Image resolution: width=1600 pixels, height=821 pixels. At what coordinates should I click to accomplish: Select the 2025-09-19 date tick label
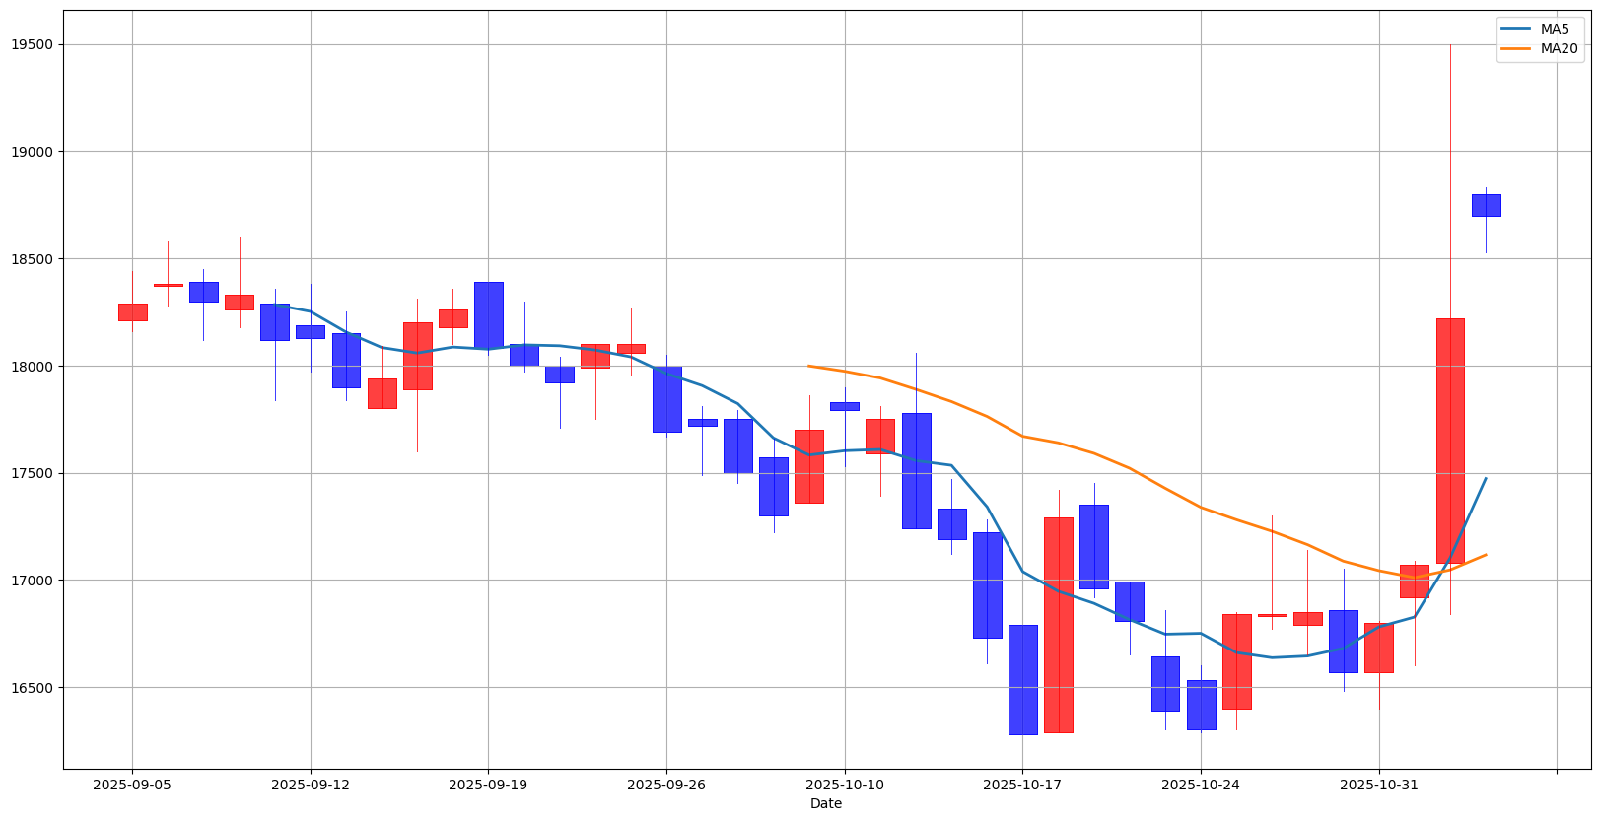(488, 785)
